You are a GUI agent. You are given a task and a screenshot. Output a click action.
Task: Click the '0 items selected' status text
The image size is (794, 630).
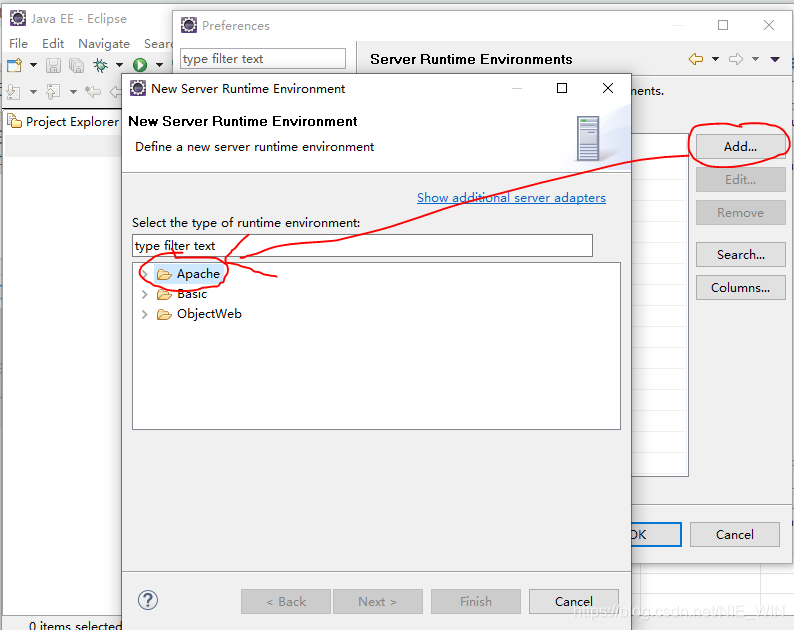(x=75, y=625)
